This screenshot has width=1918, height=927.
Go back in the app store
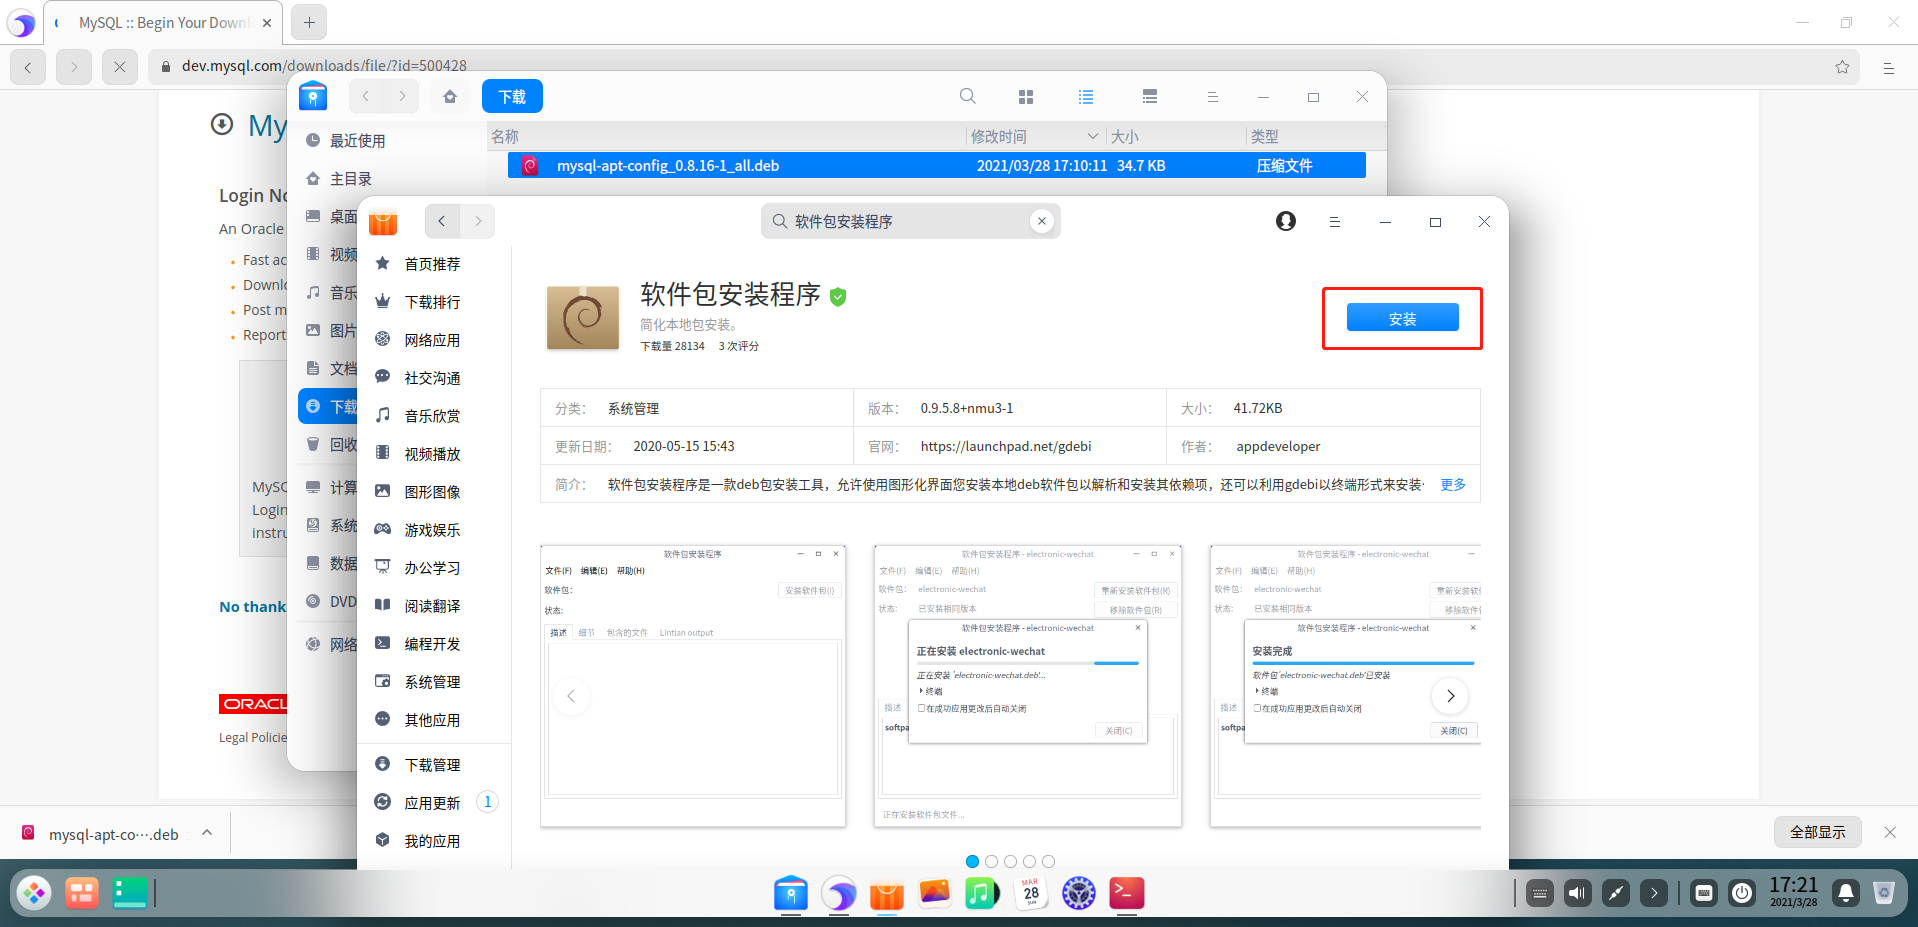click(x=442, y=221)
